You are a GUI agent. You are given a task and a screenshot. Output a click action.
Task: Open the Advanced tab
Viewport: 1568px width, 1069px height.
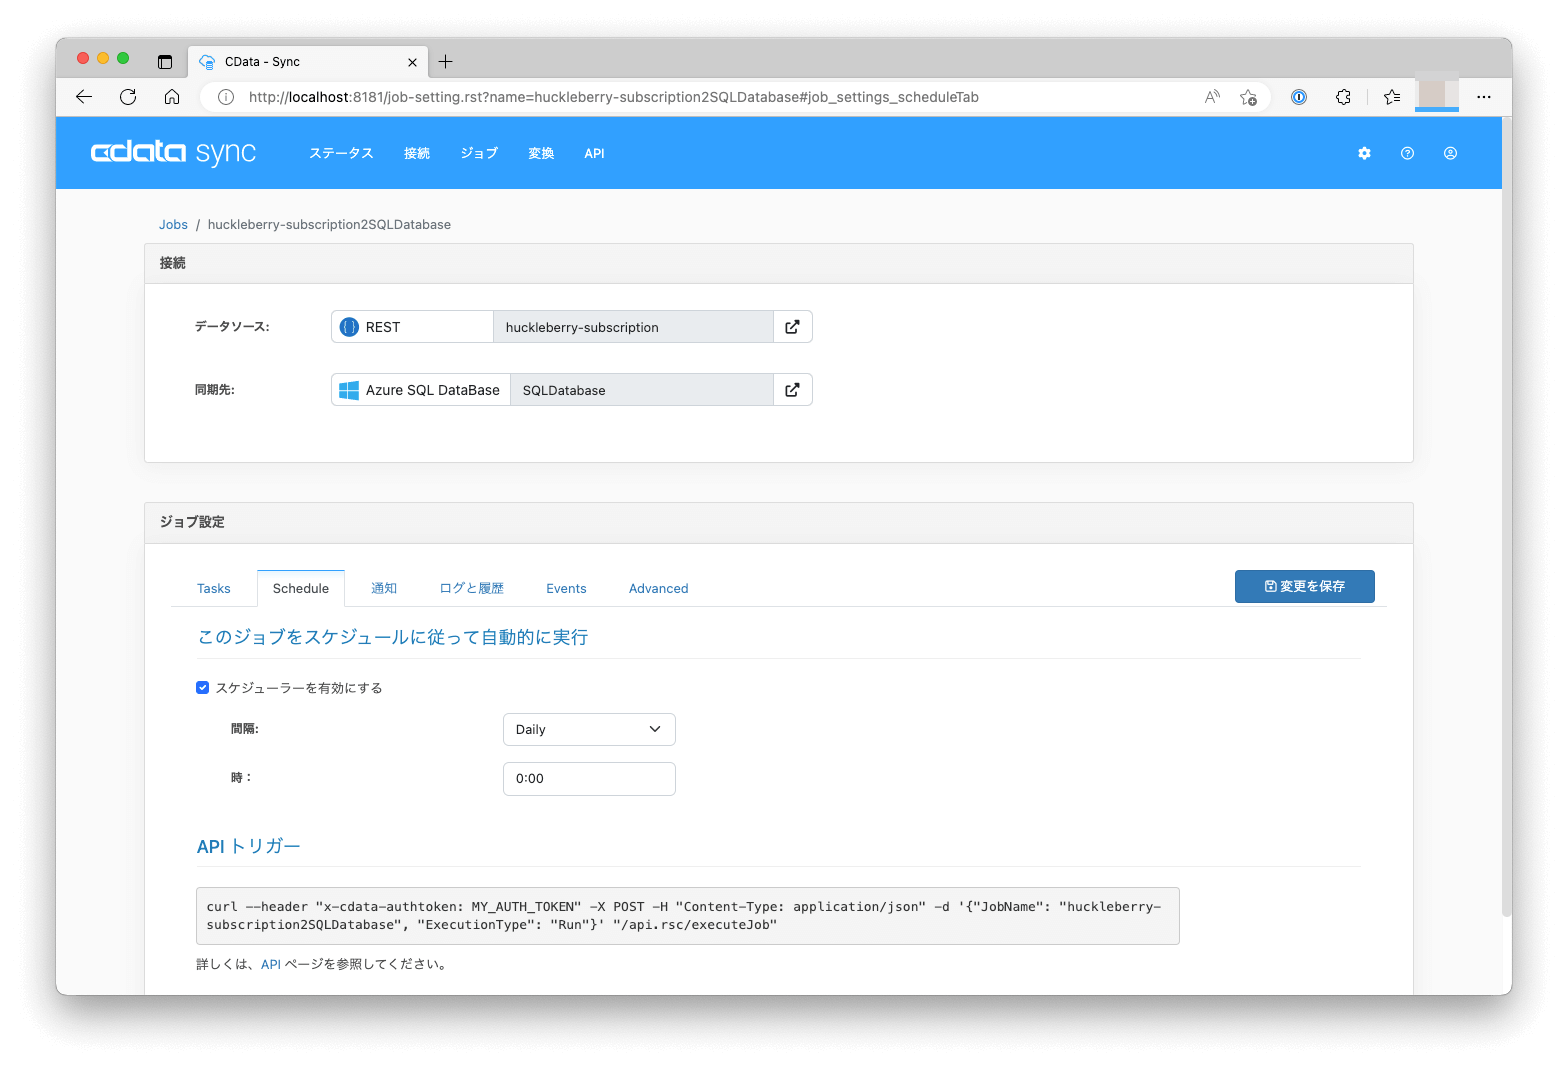click(659, 589)
